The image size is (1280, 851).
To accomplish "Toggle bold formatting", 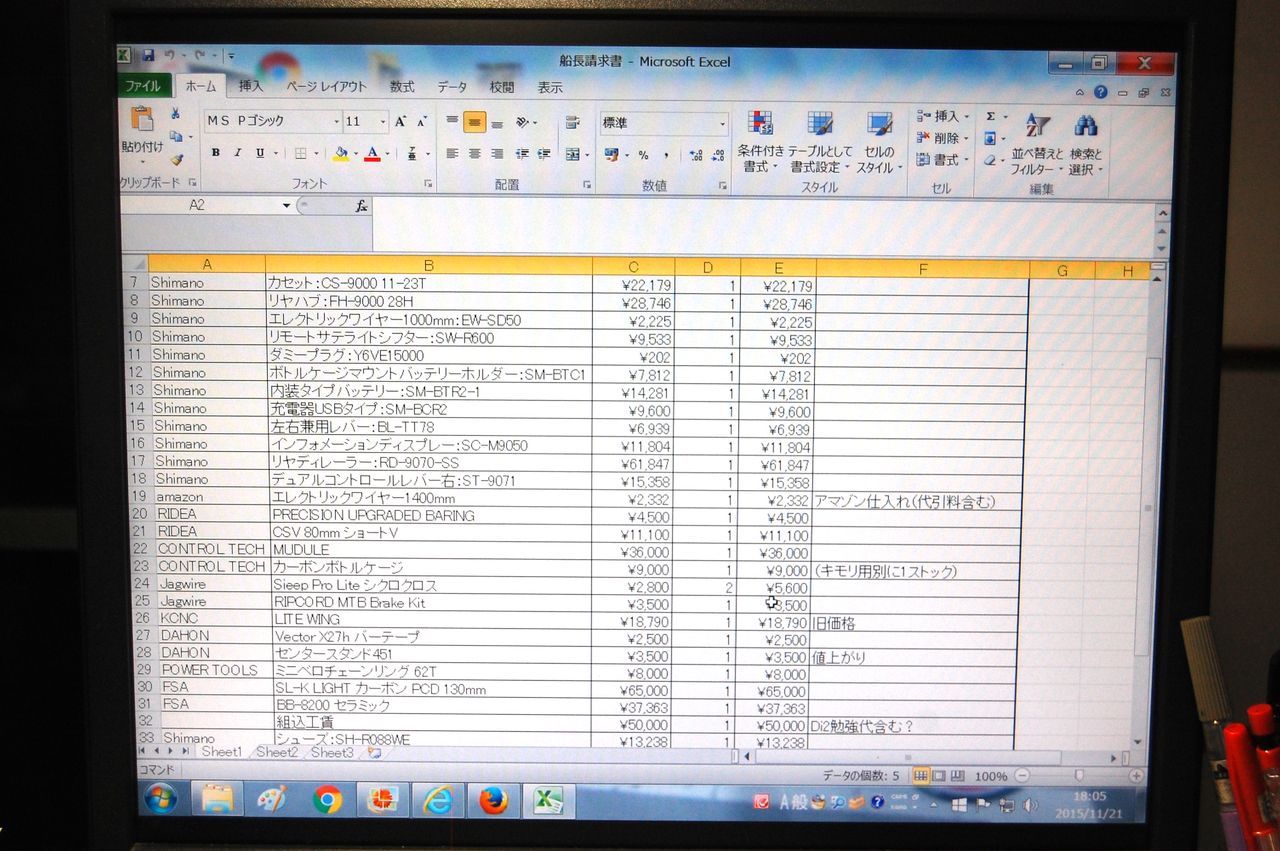I will tap(215, 153).
